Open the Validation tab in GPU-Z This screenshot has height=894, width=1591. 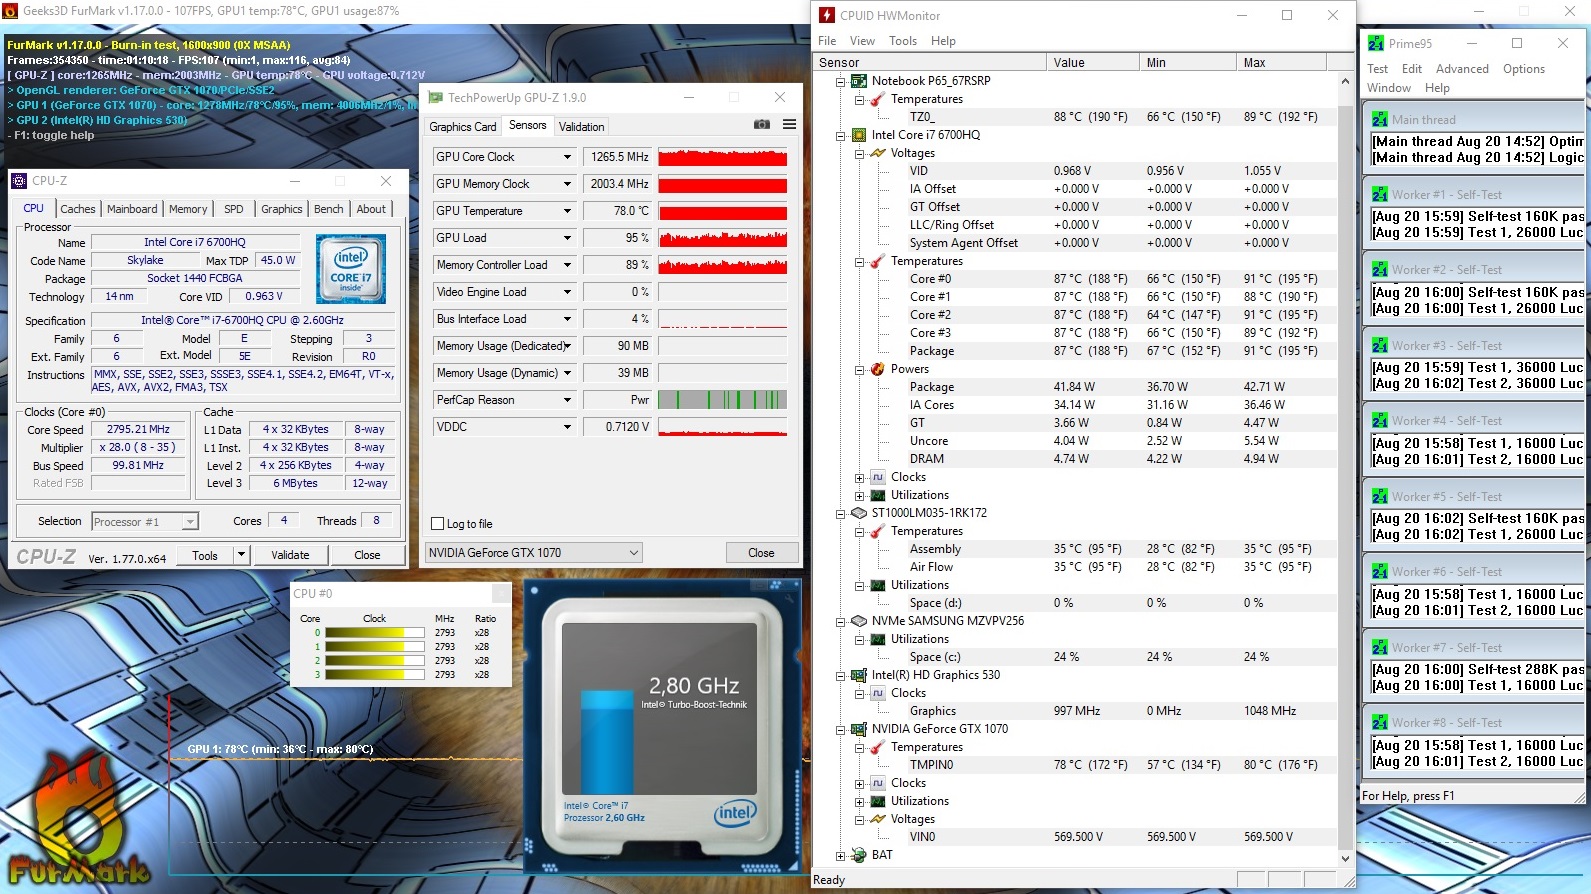581,127
